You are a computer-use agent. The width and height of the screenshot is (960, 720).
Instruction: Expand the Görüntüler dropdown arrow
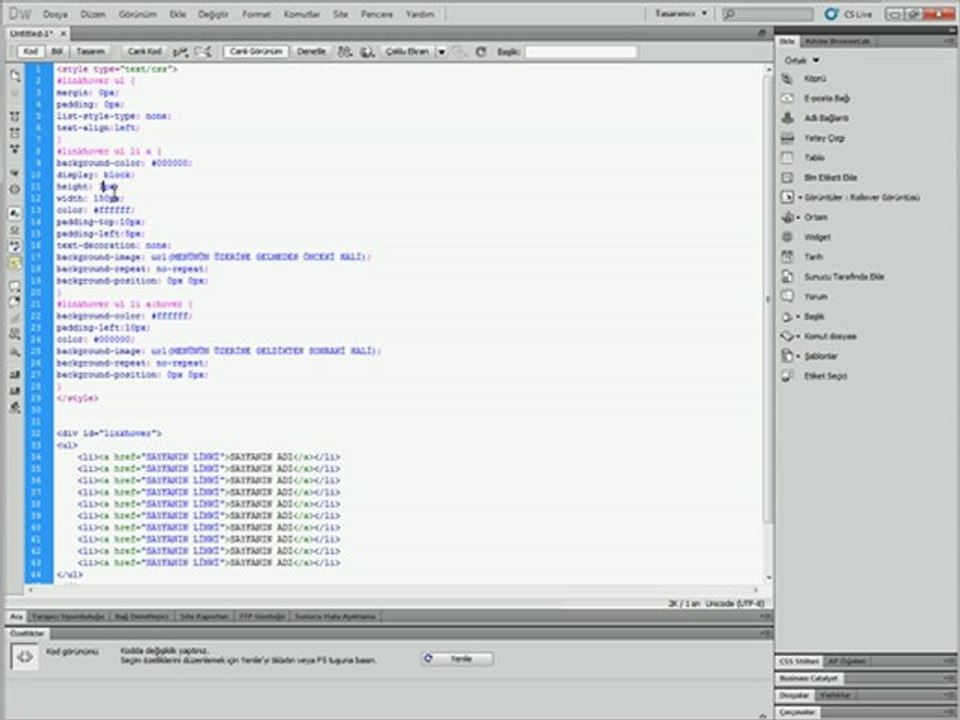(800, 198)
